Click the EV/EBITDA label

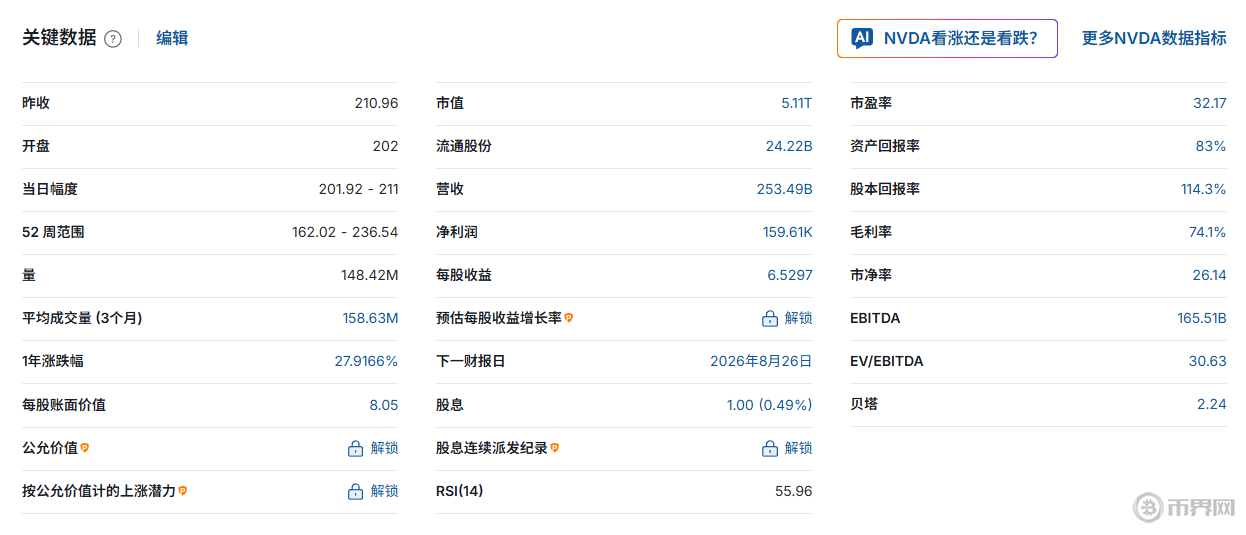point(886,361)
